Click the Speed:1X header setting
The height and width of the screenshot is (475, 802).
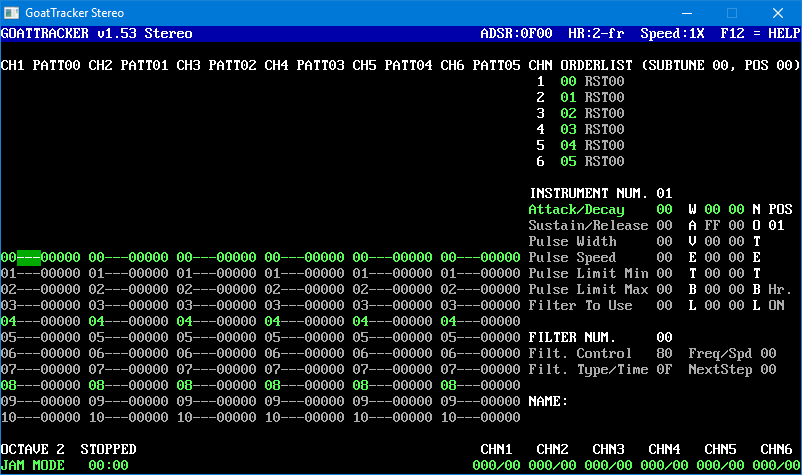click(672, 34)
